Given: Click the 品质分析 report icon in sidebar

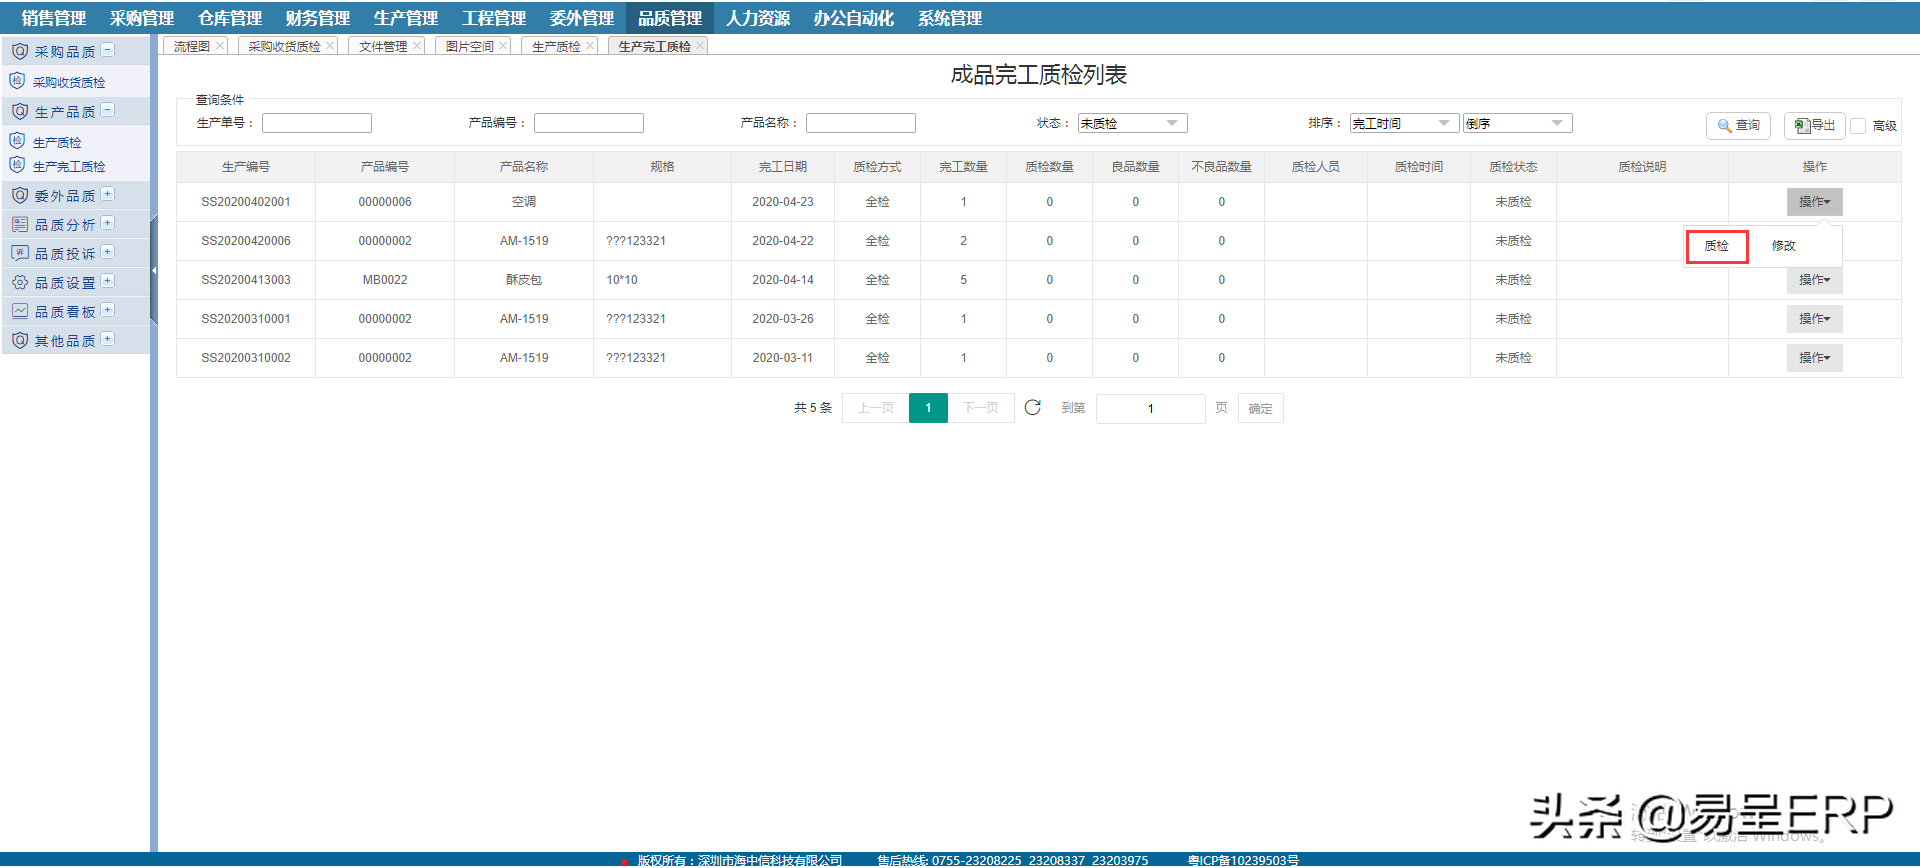Looking at the screenshot, I should tap(20, 225).
